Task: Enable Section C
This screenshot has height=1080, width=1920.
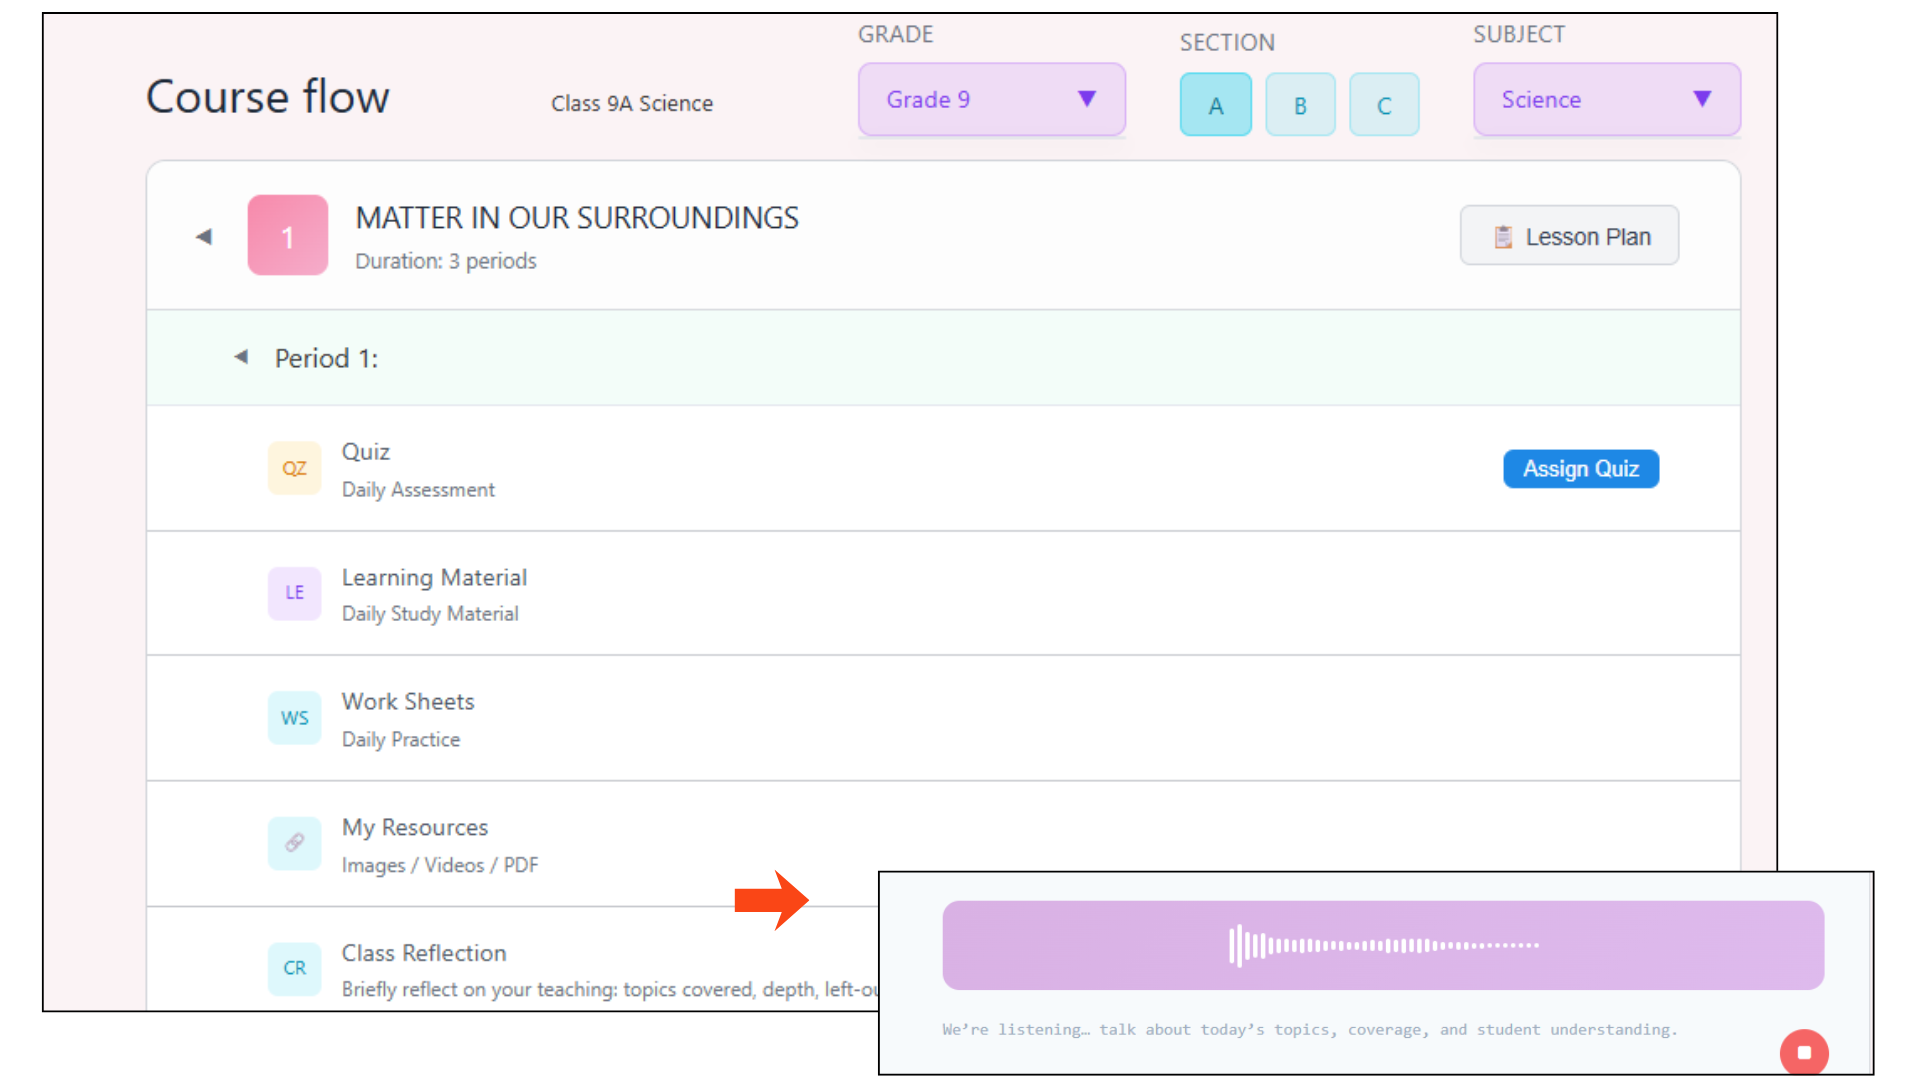Action: (1384, 104)
